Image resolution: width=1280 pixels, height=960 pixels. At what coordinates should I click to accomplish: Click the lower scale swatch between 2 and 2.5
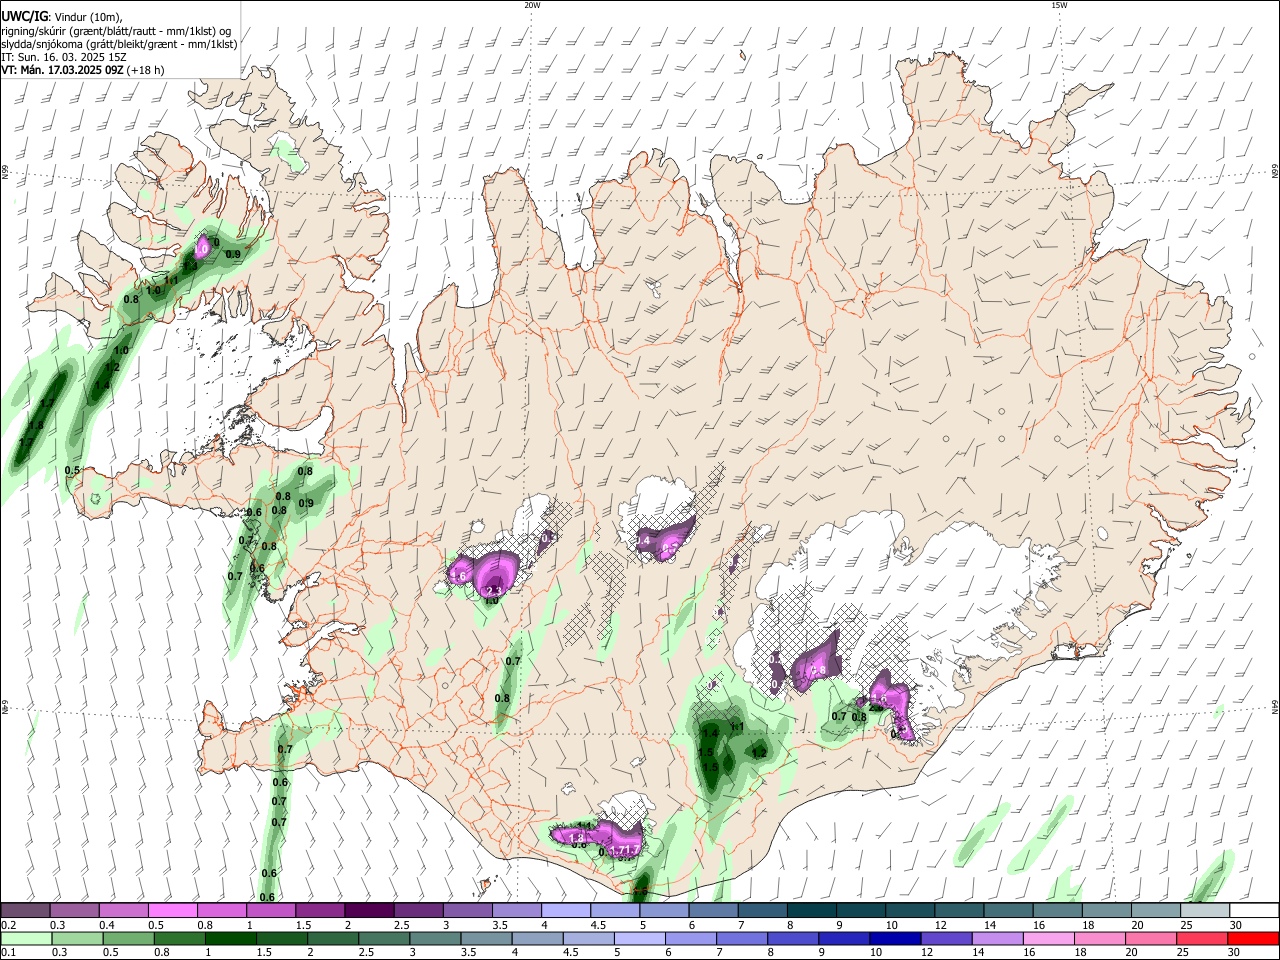[x=332, y=938]
